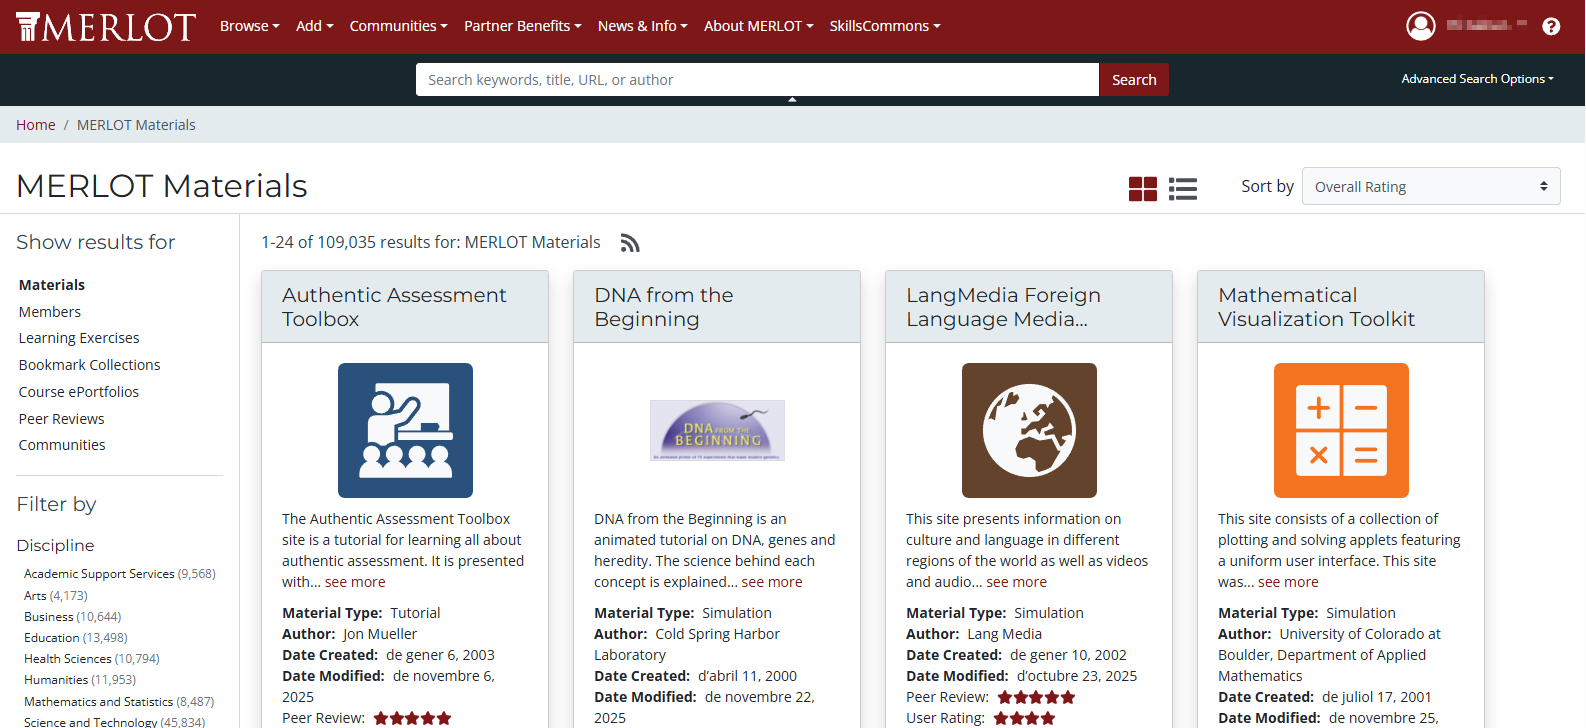This screenshot has width=1586, height=728.
Task: Expand the Sort by Overall Rating dropdown
Action: click(1430, 186)
